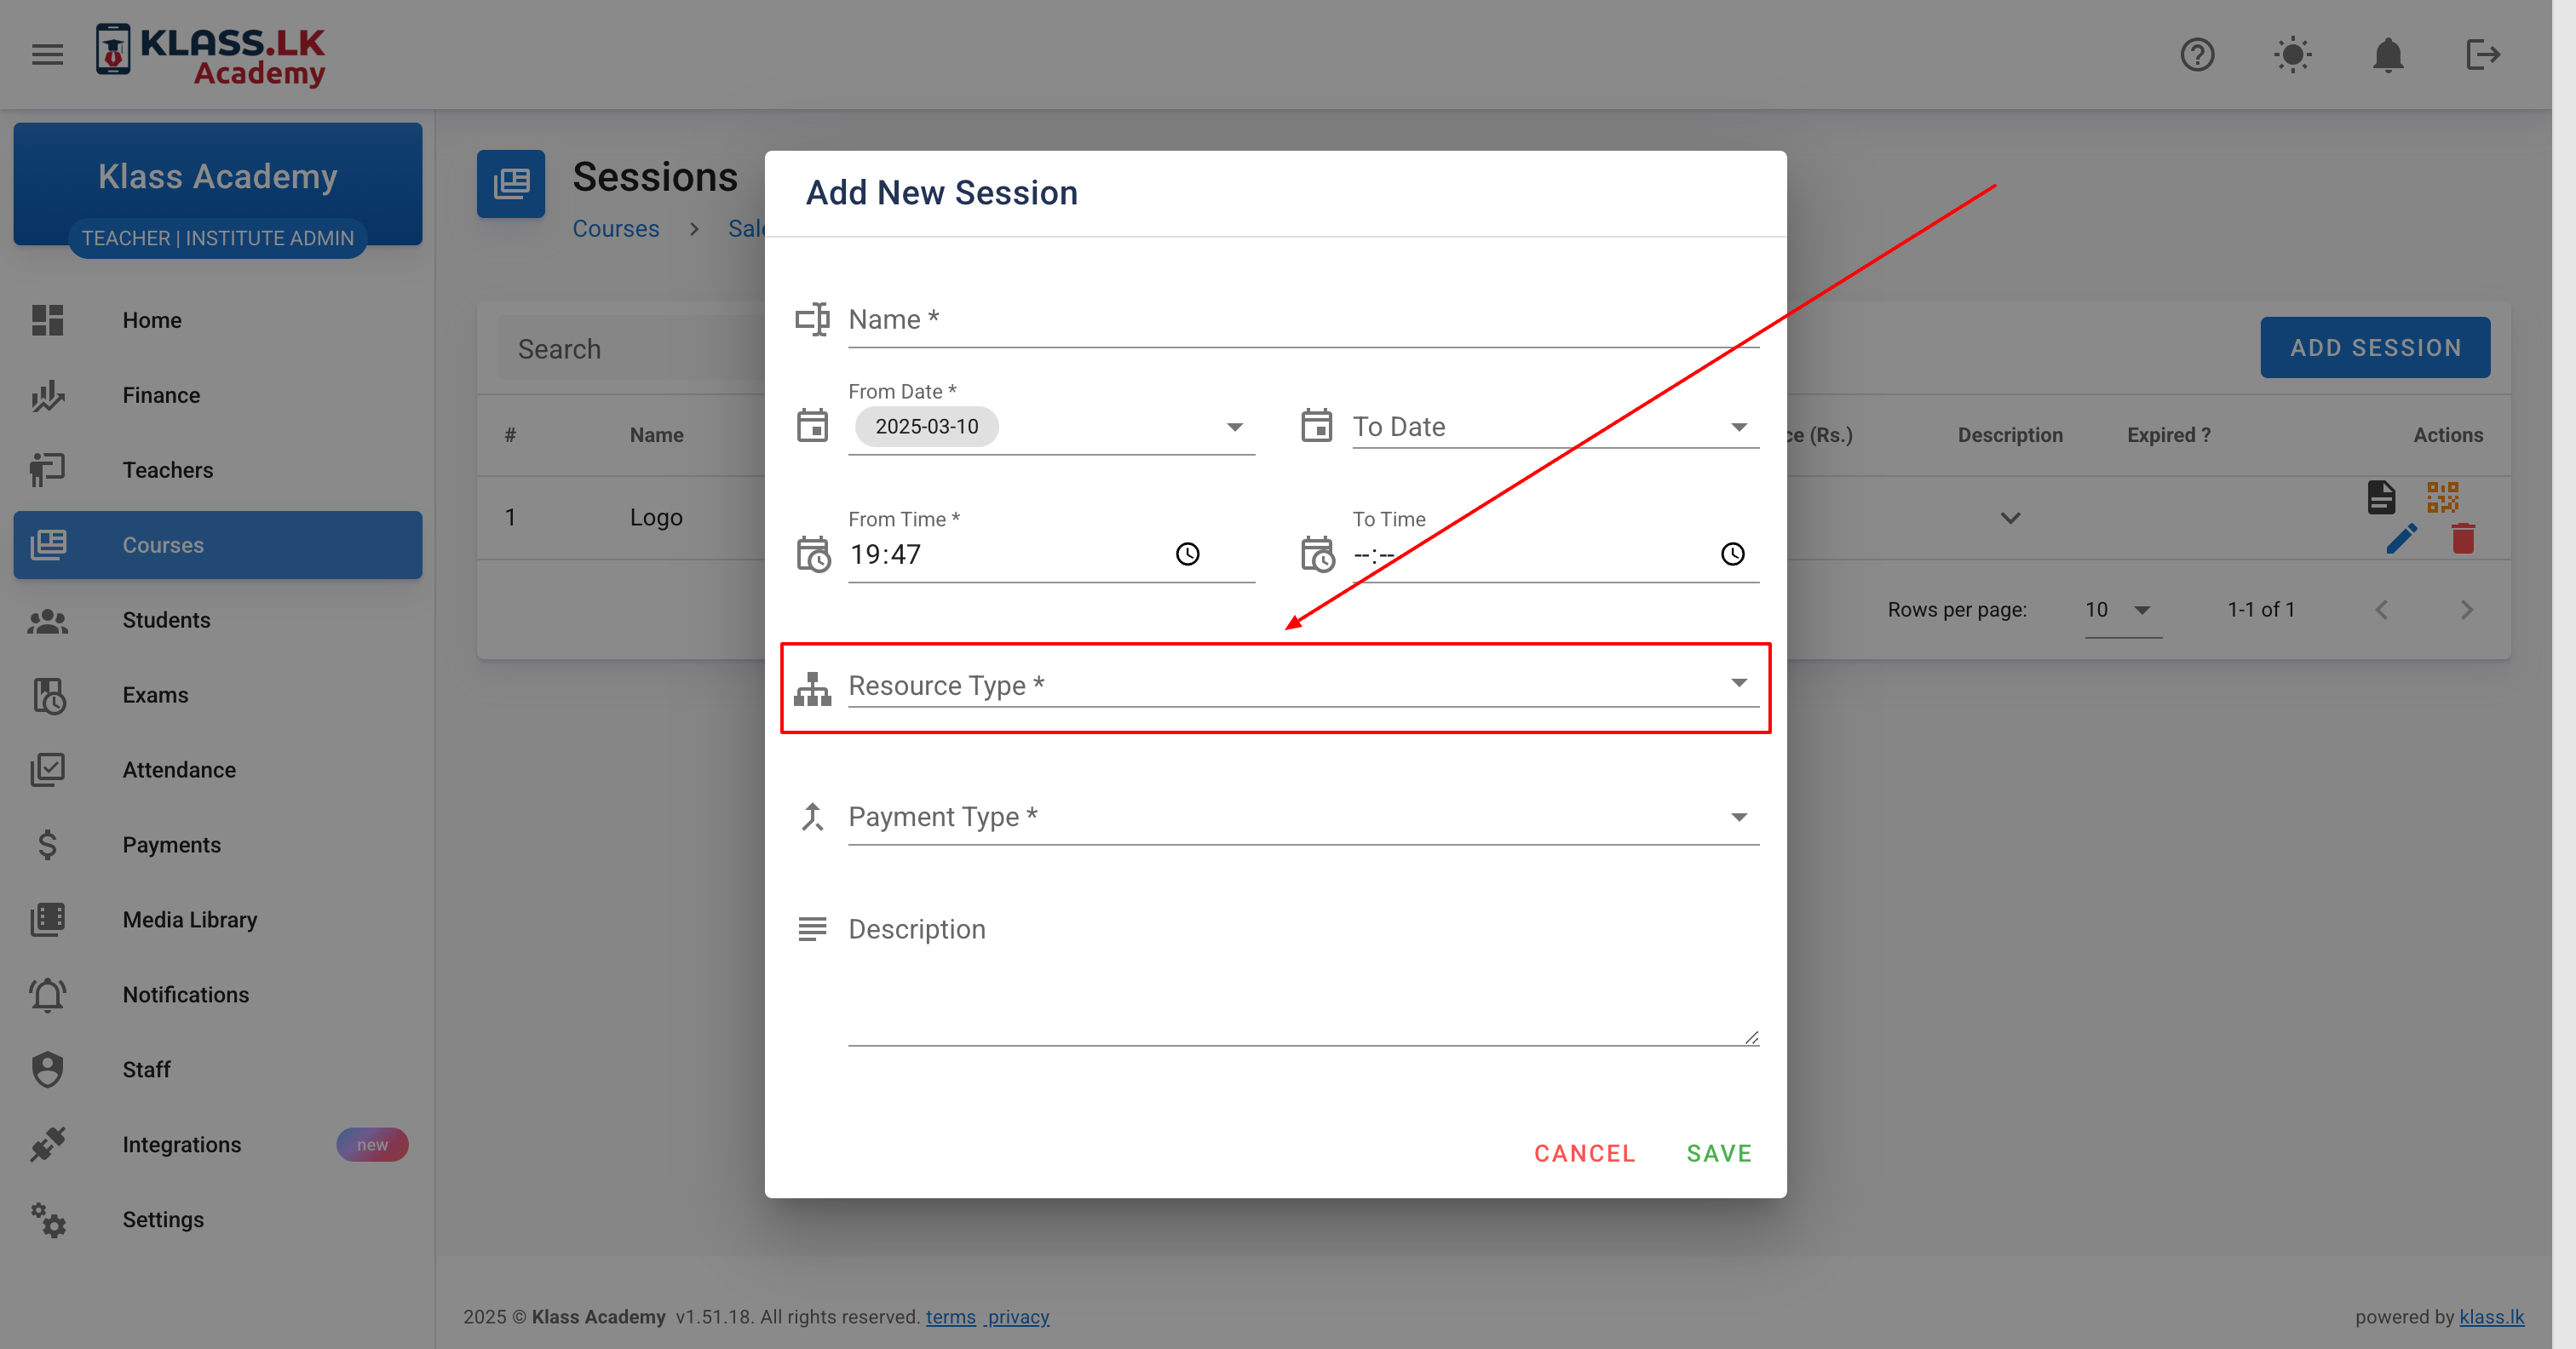Click the logout icon in header

(2482, 54)
